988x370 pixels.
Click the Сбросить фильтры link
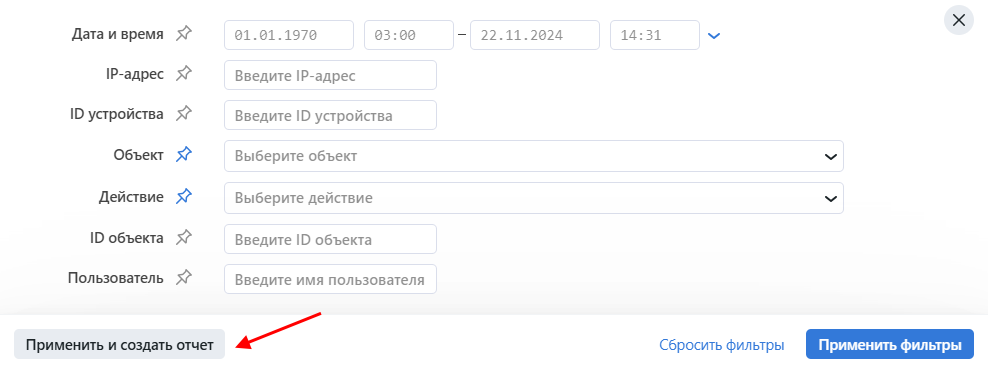721,345
